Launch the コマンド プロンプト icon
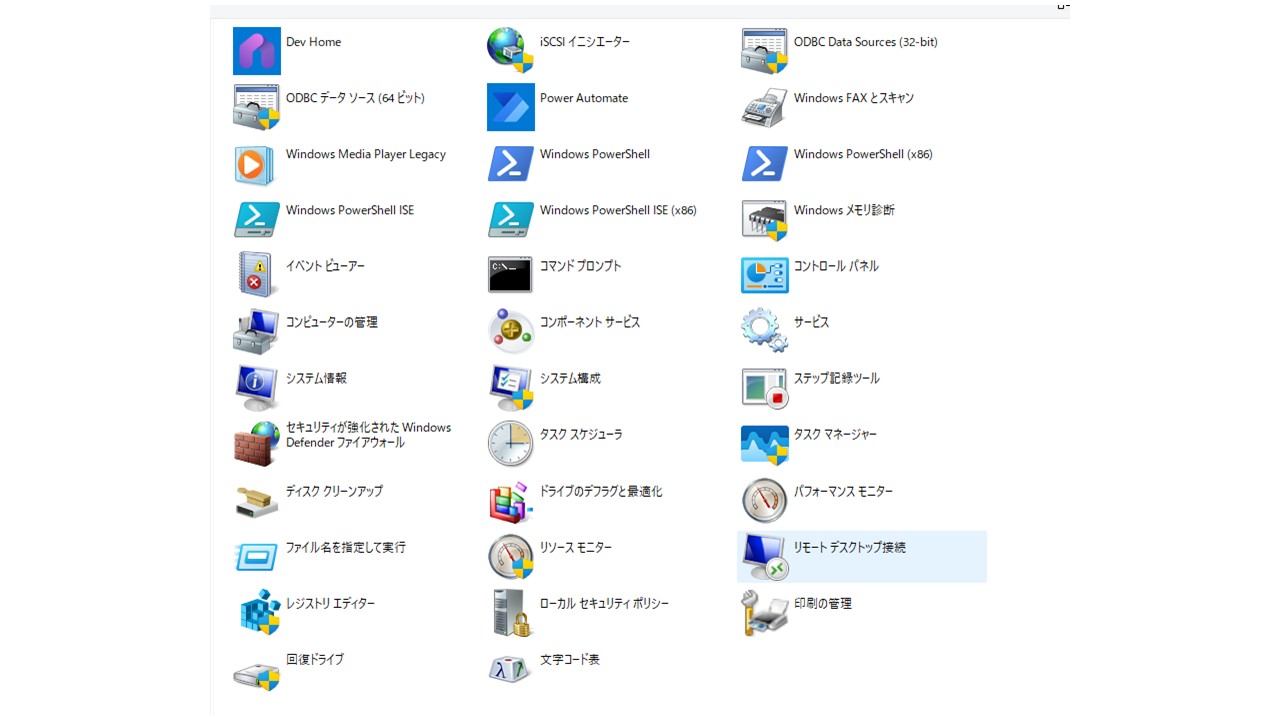 (511, 275)
